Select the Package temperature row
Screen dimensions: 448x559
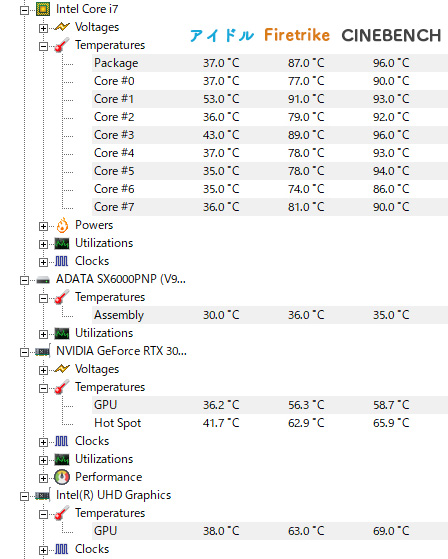[270, 63]
